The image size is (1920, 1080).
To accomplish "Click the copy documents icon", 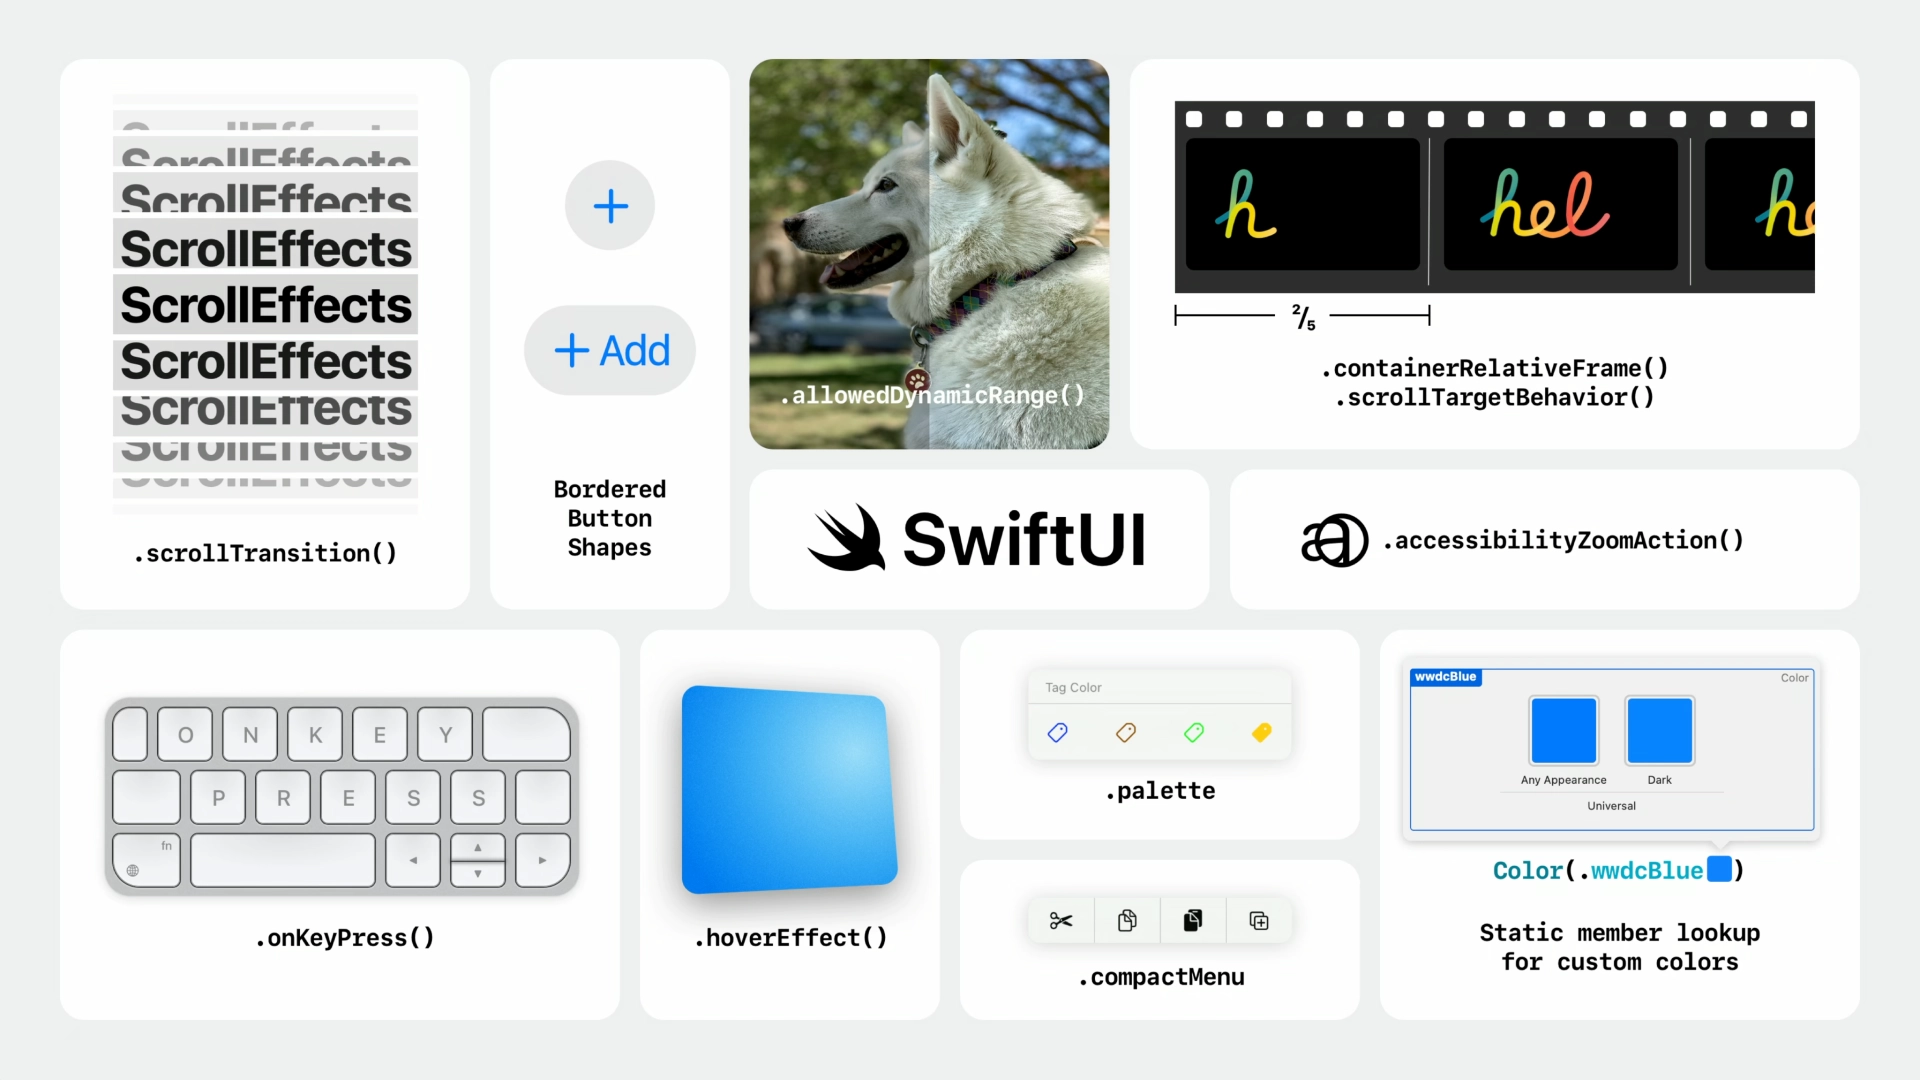I will 1127,921.
